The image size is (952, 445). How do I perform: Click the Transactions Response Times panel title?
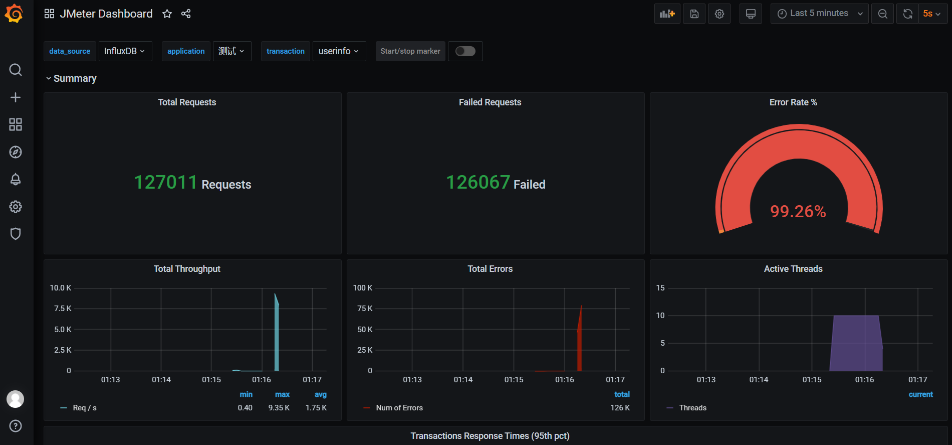tap(490, 436)
